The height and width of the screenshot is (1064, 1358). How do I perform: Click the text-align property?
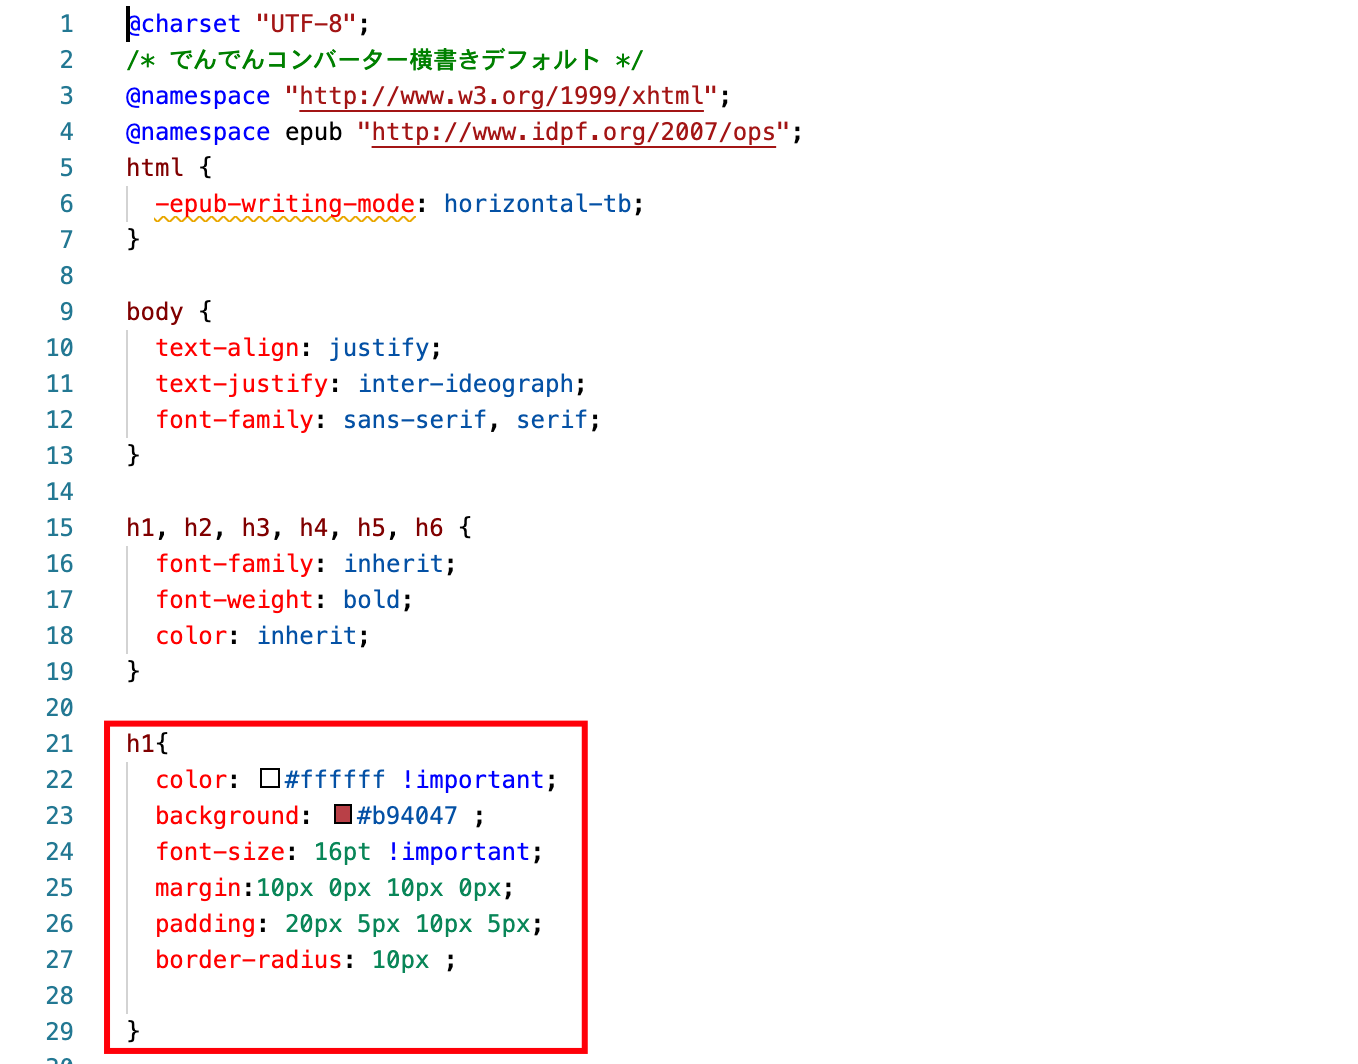(227, 348)
